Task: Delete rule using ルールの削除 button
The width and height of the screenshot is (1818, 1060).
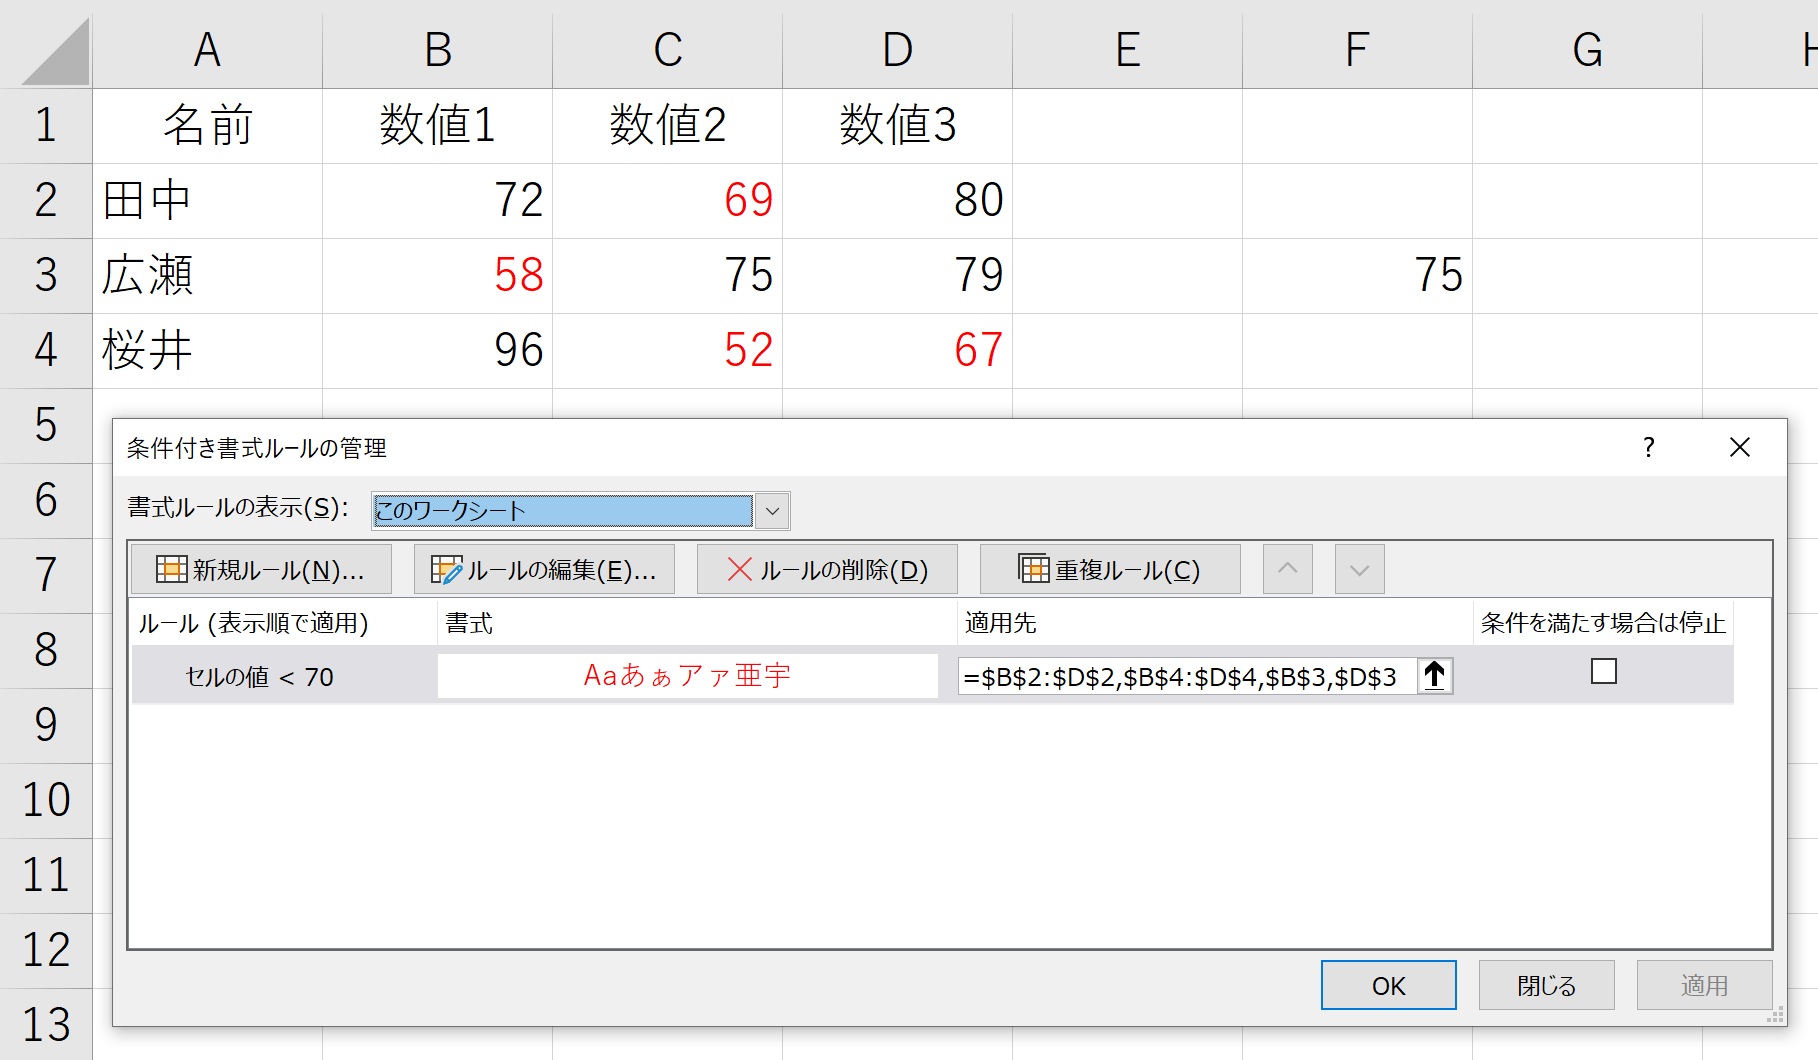Action: tap(827, 570)
